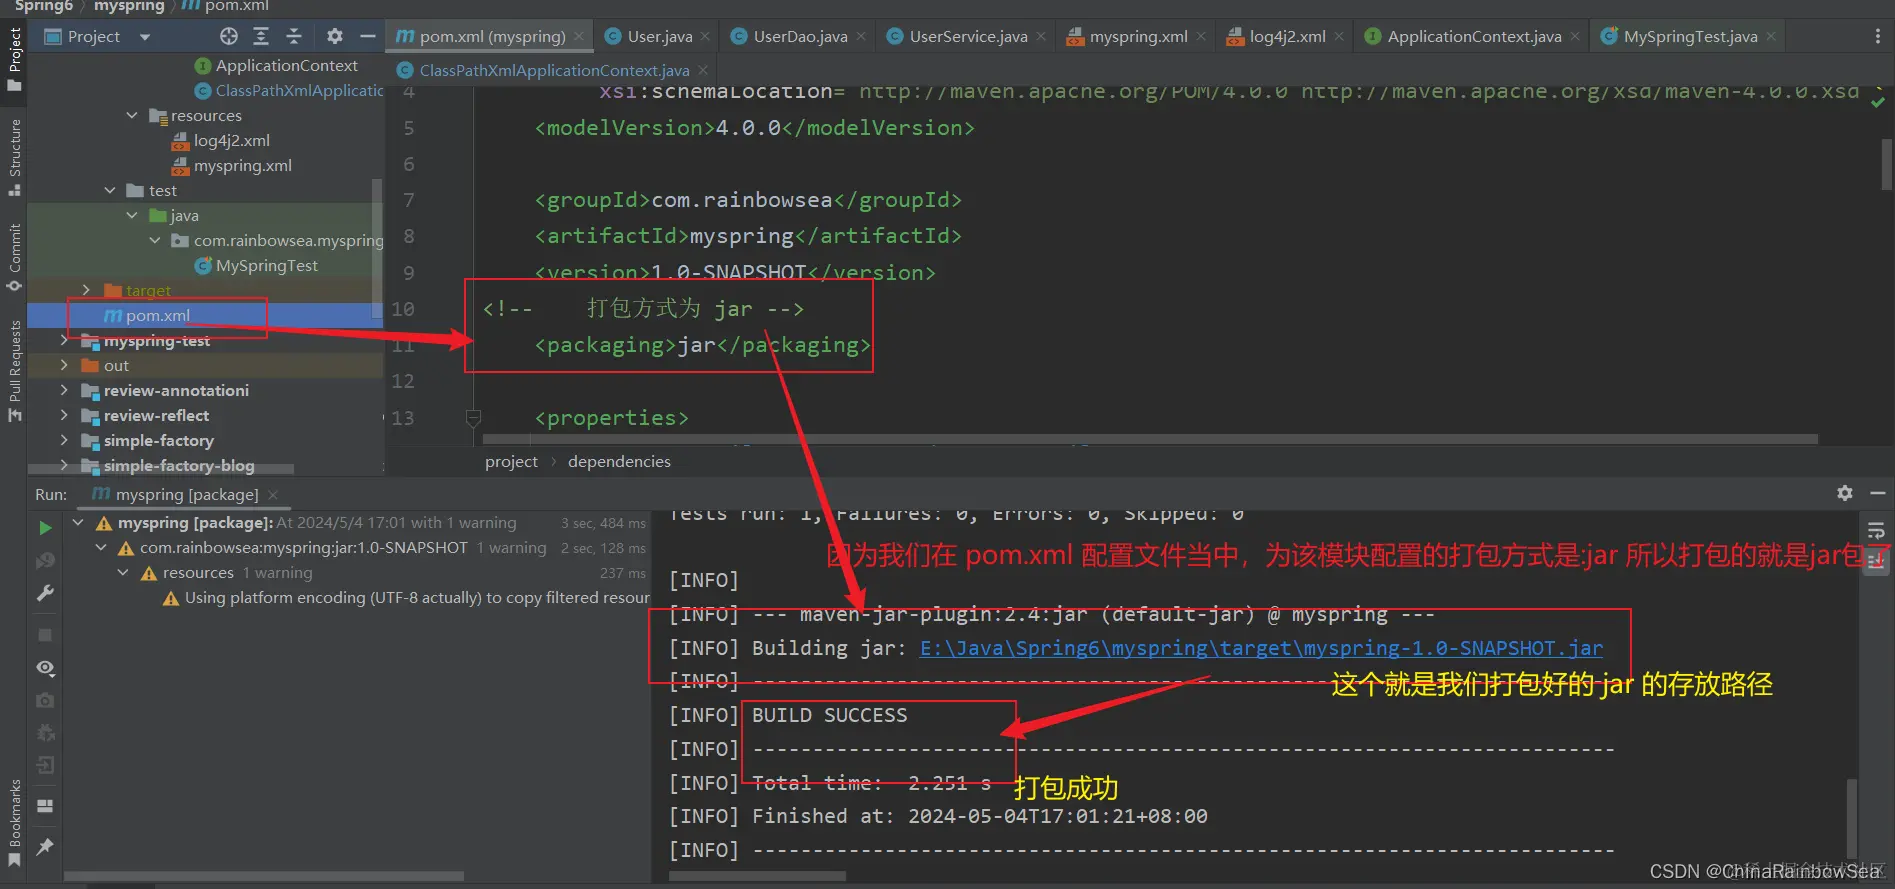Click the editor horizontal scrollbar
1895x889 pixels.
(1150, 439)
